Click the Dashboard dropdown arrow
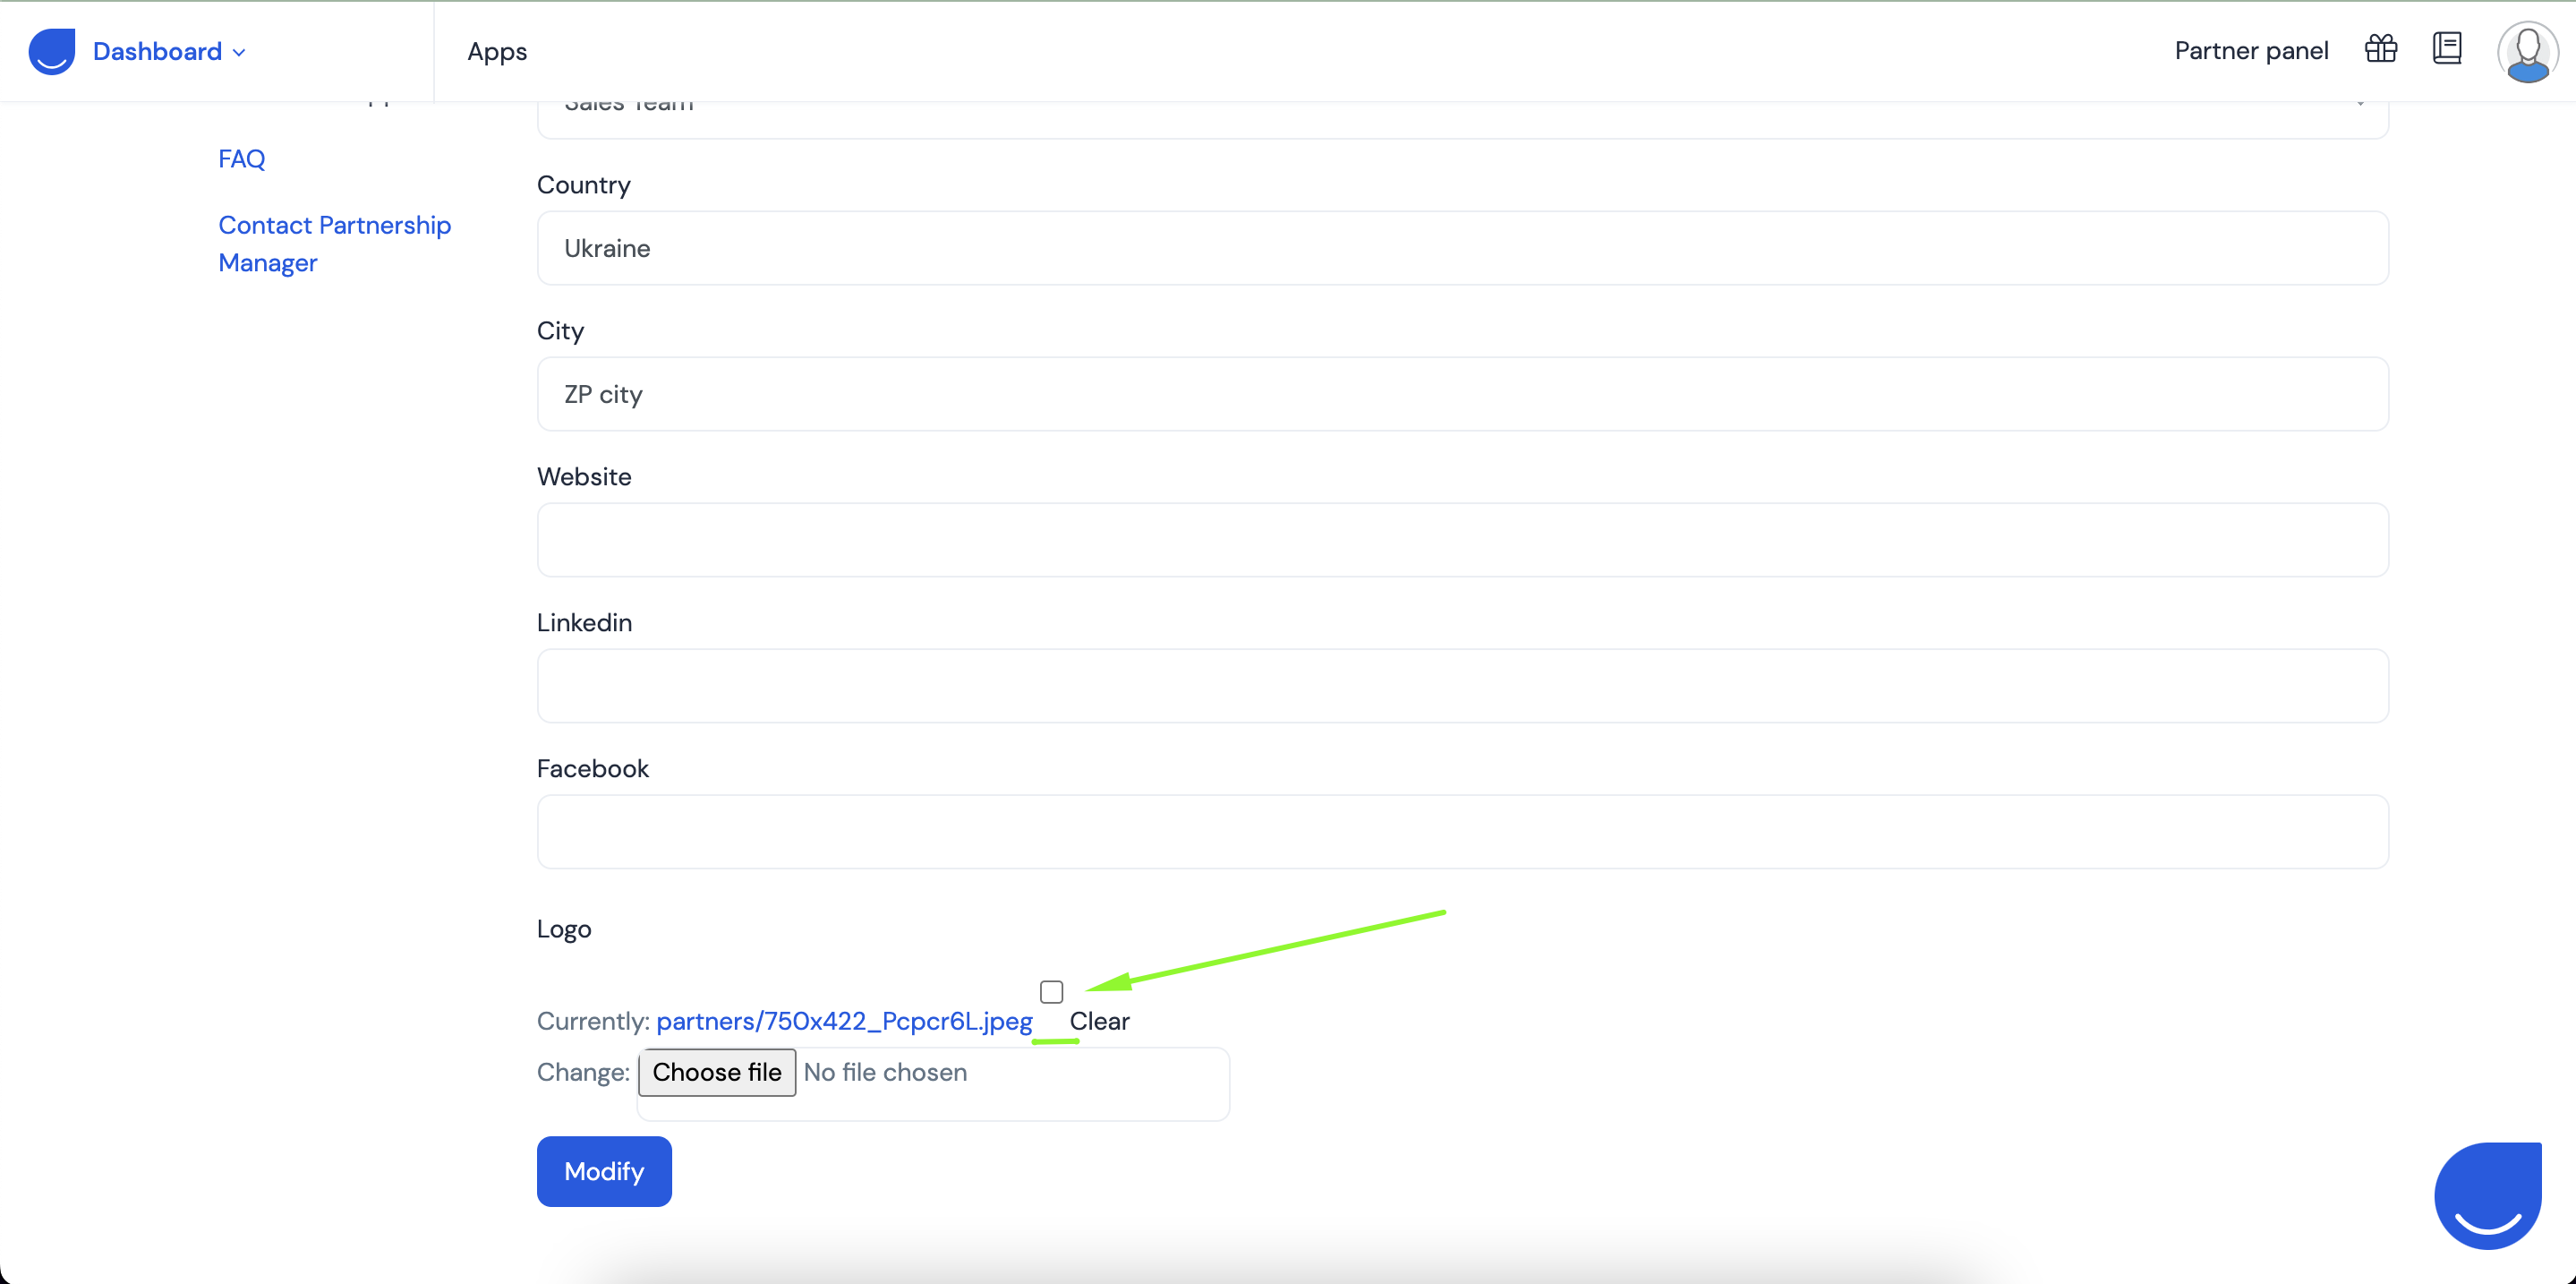 click(242, 51)
